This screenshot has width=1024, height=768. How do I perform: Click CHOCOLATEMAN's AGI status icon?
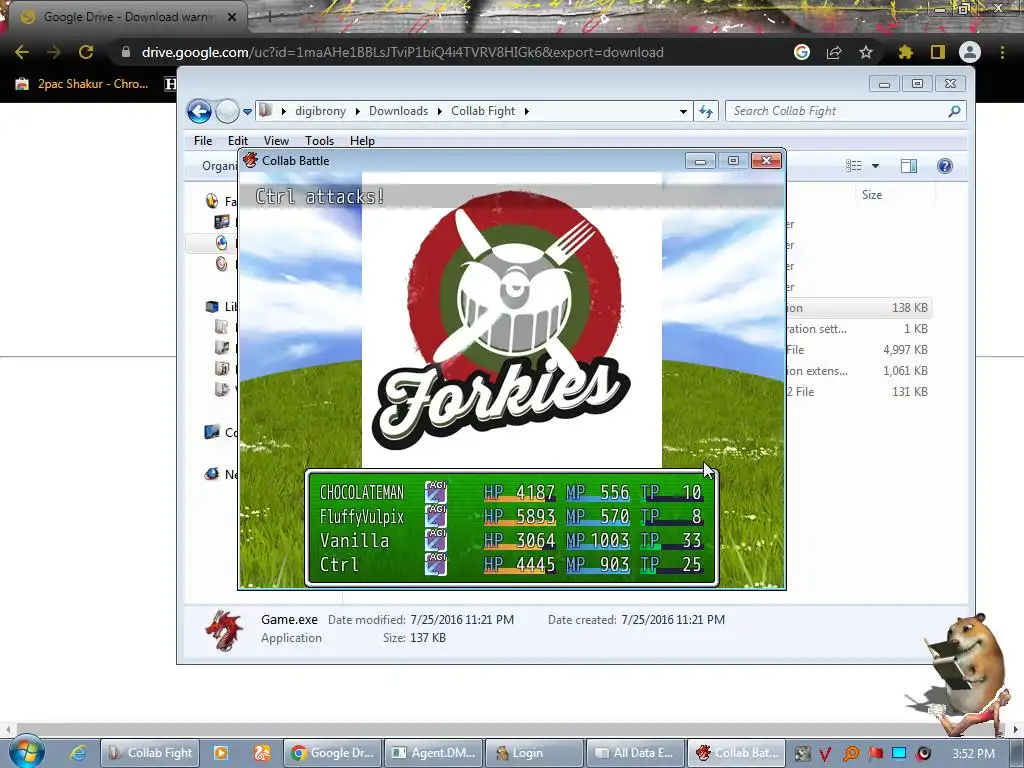436,492
